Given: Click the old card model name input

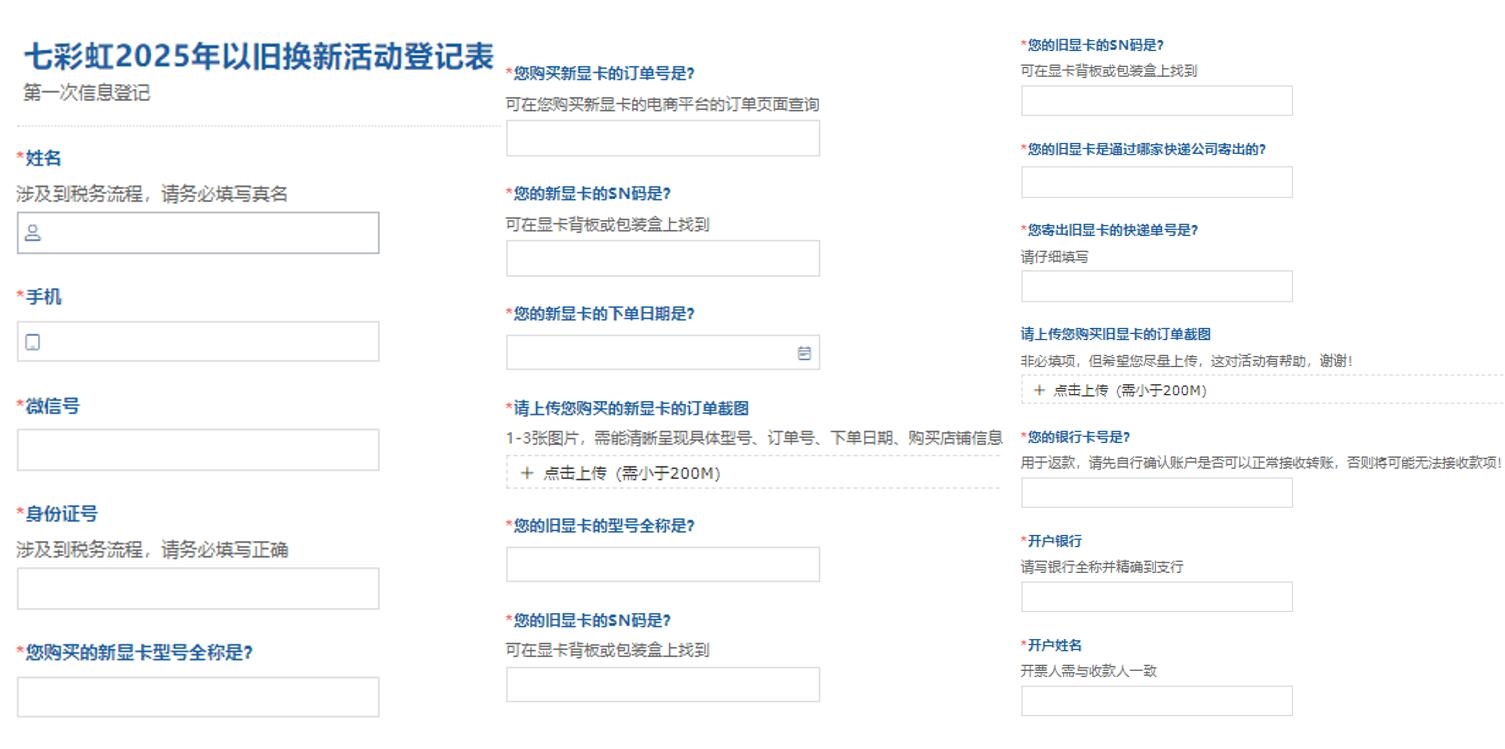Looking at the screenshot, I should (x=662, y=564).
